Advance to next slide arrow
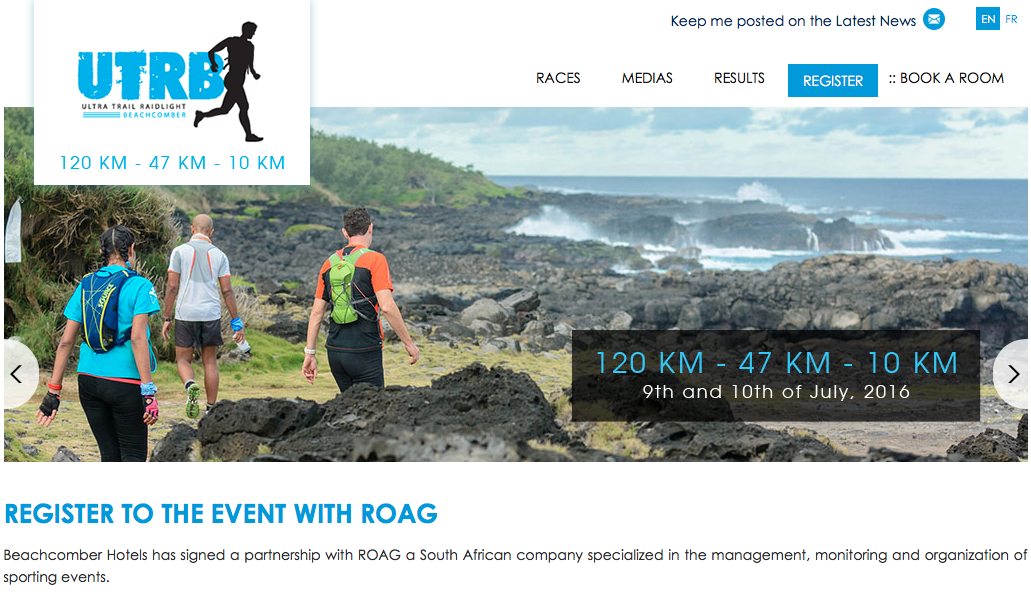This screenshot has height=596, width=1031. (x=1011, y=374)
